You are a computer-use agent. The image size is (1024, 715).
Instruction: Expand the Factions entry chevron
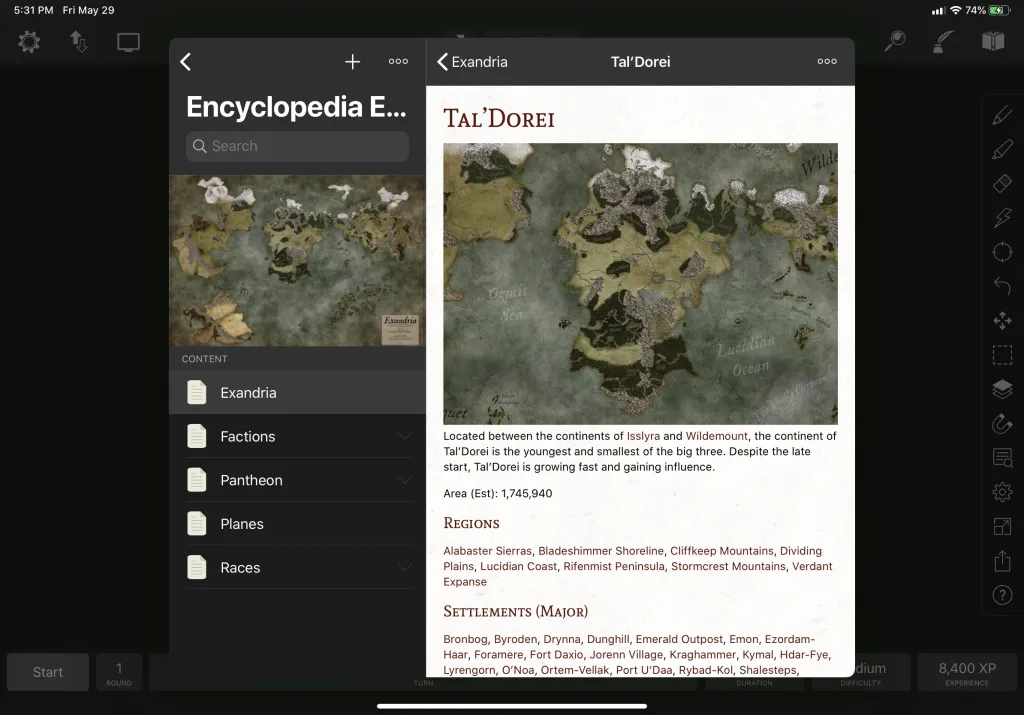pyautogui.click(x=405, y=436)
